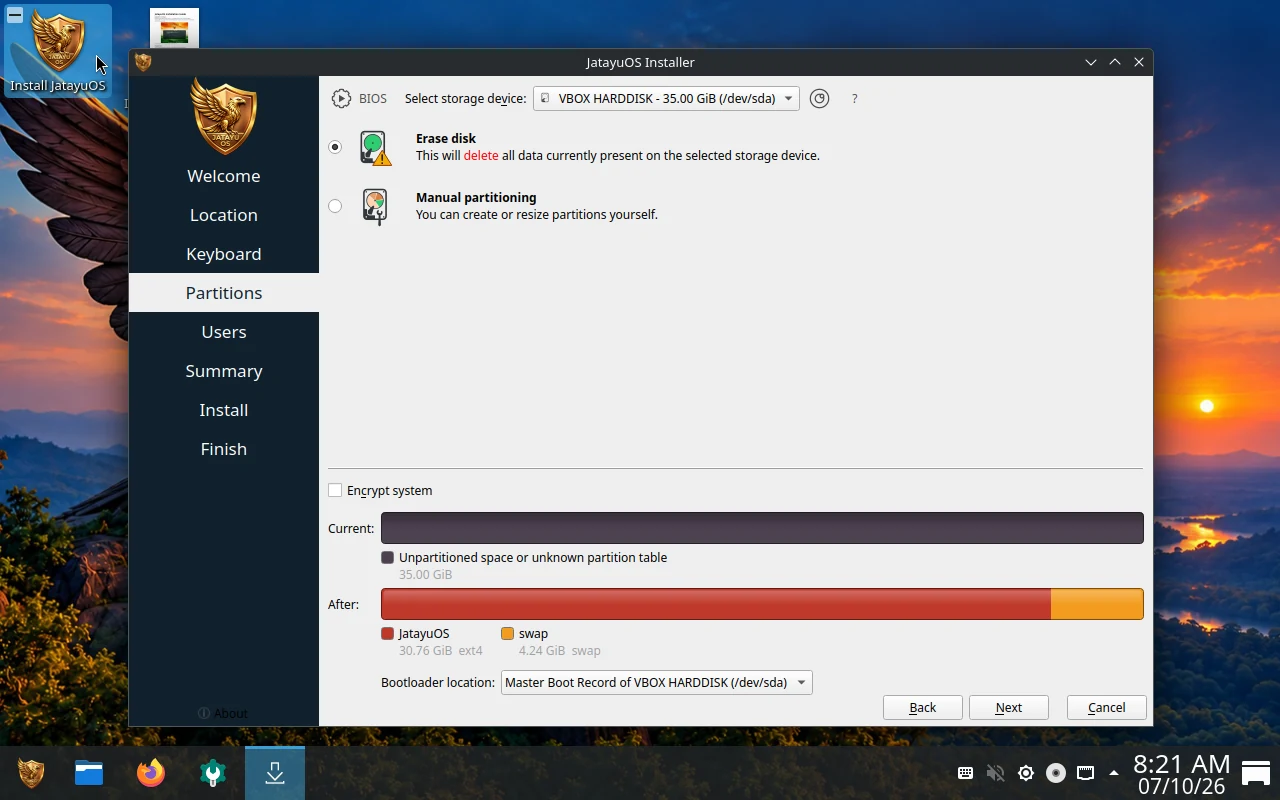Go to the Finish step in sidebar
This screenshot has height=800, width=1280.
(x=224, y=449)
